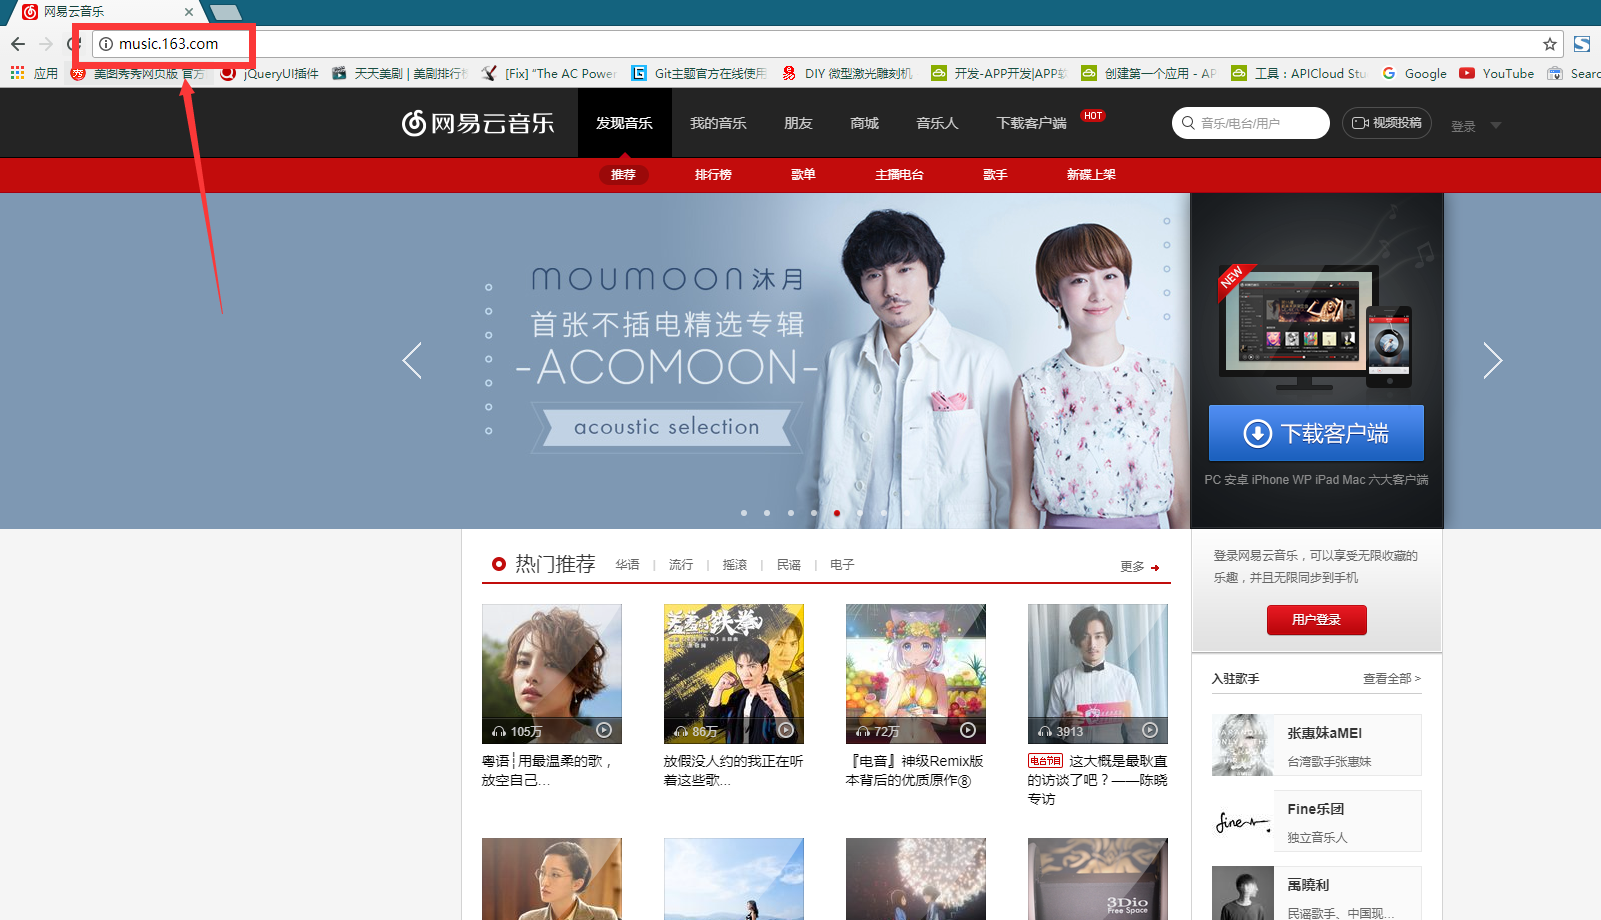Play the 电音 Remix playlist via its play icon

pyautogui.click(x=968, y=730)
